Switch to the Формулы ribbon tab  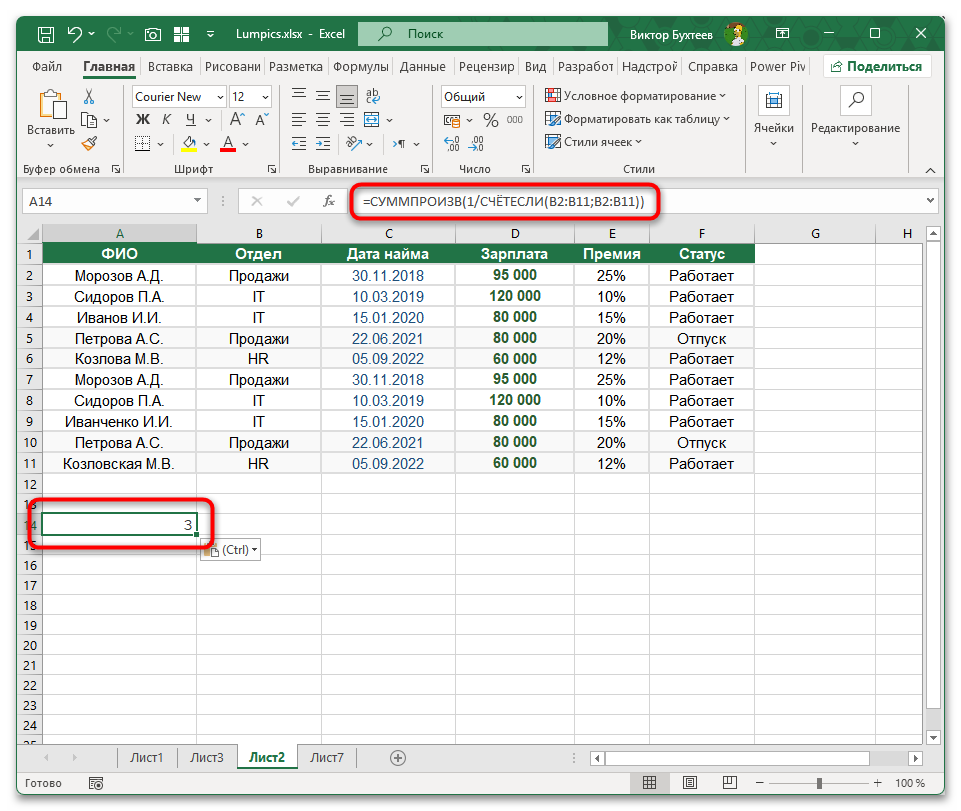(360, 66)
